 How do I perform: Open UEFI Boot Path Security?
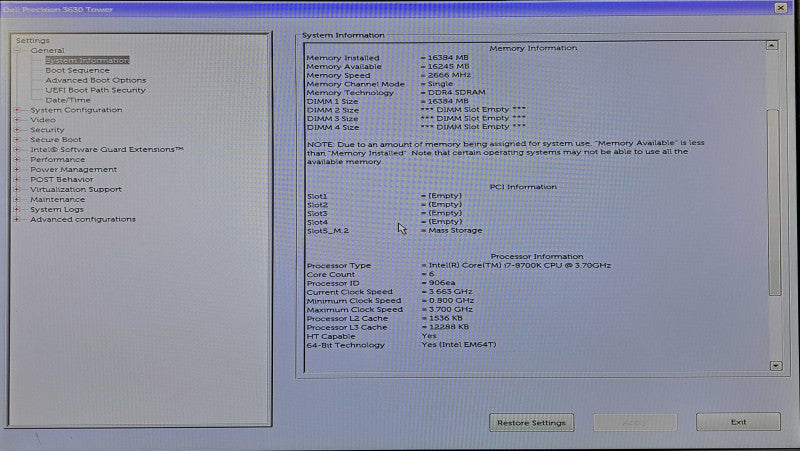(x=95, y=90)
